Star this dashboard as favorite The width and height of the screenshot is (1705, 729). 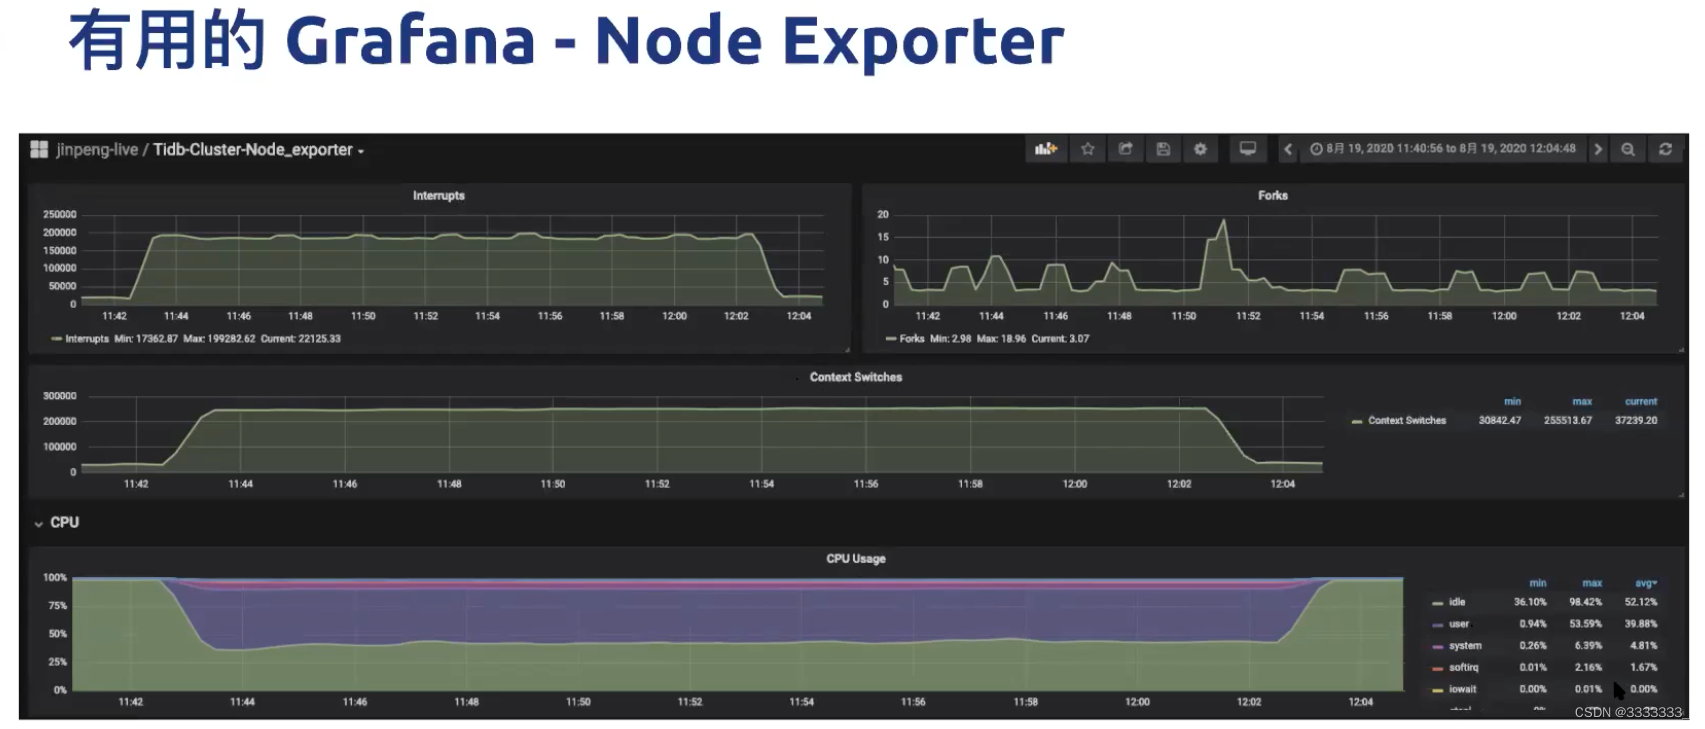[1088, 149]
